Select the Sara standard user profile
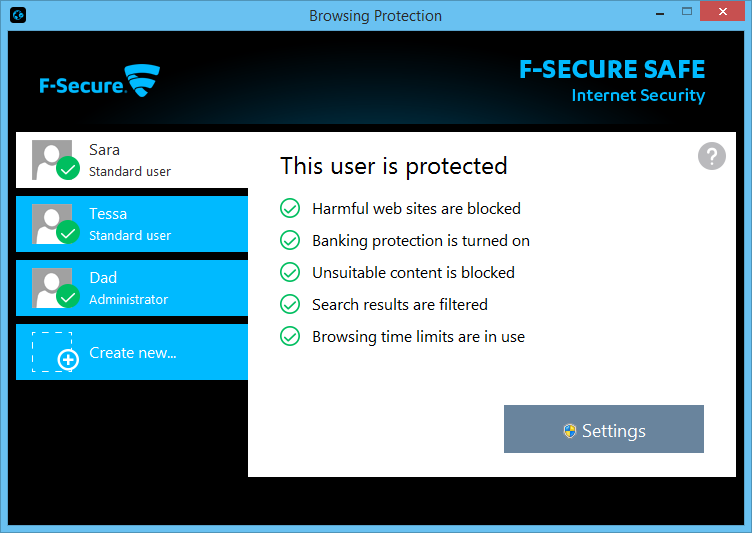Screen dimensions: 752x533 [x=130, y=160]
